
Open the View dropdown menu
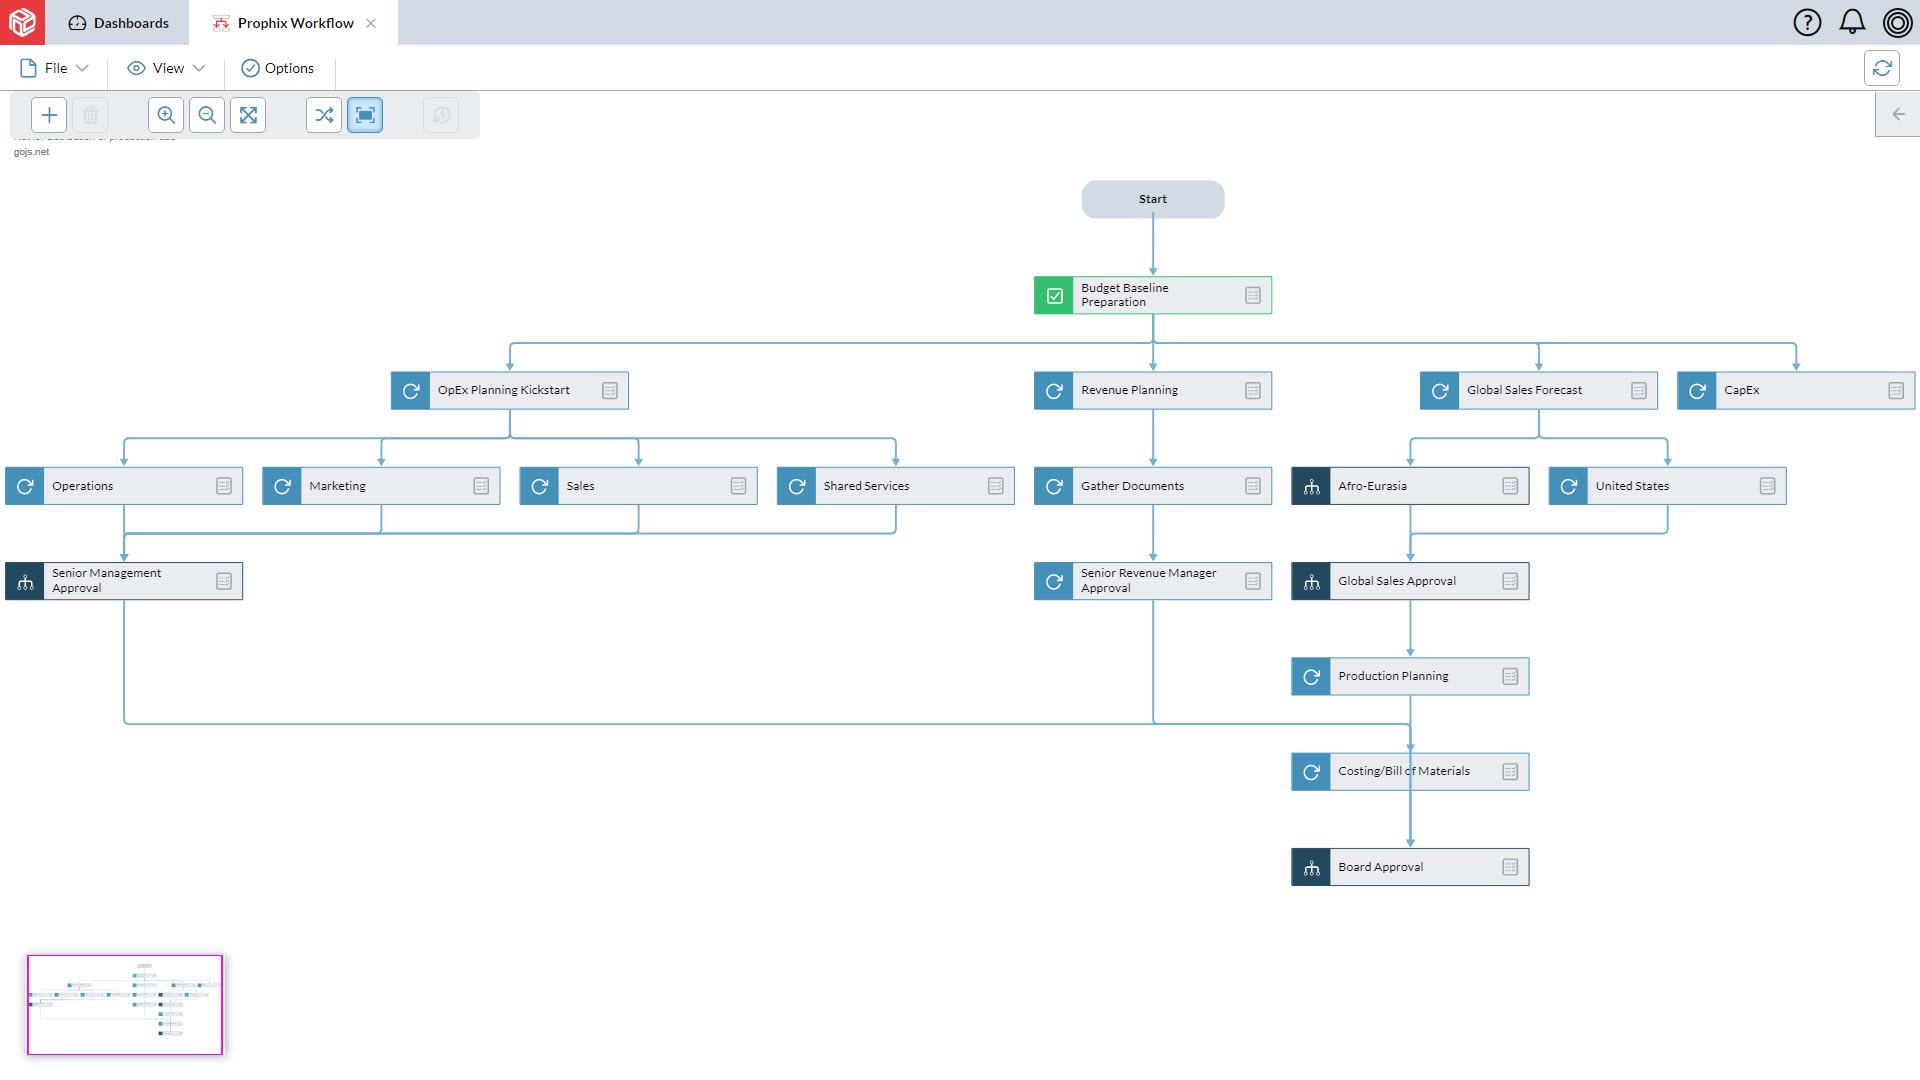[166, 68]
